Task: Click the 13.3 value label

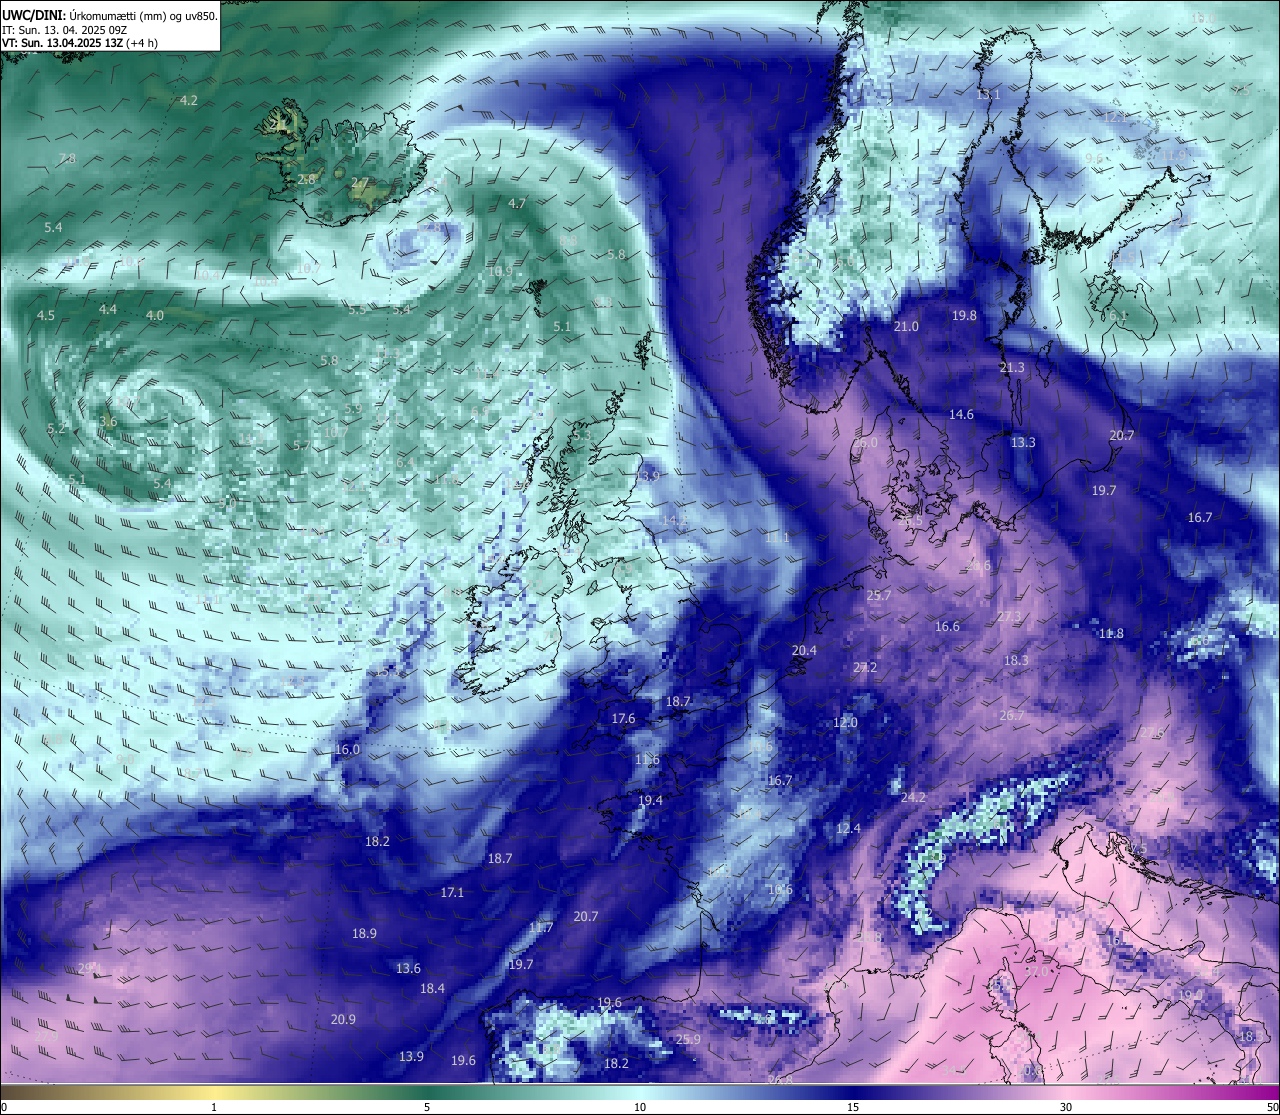Action: [1023, 442]
